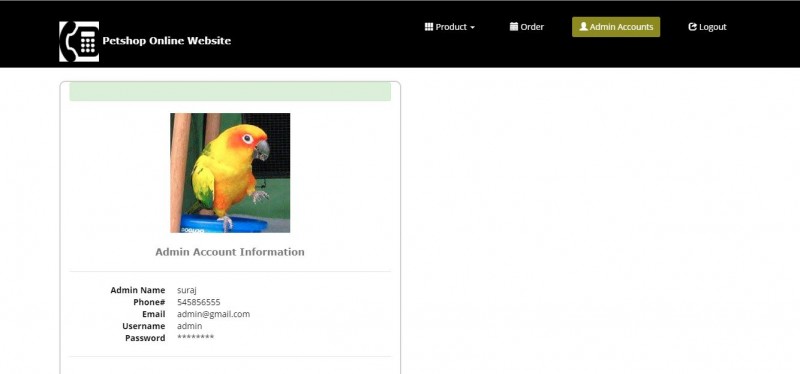Select email admin@gmail.com
The height and width of the screenshot is (374, 800).
(x=213, y=314)
